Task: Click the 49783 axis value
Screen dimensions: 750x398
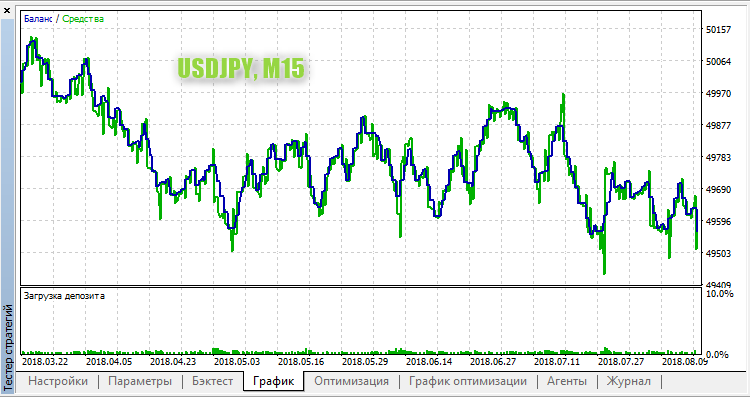Action: point(718,157)
